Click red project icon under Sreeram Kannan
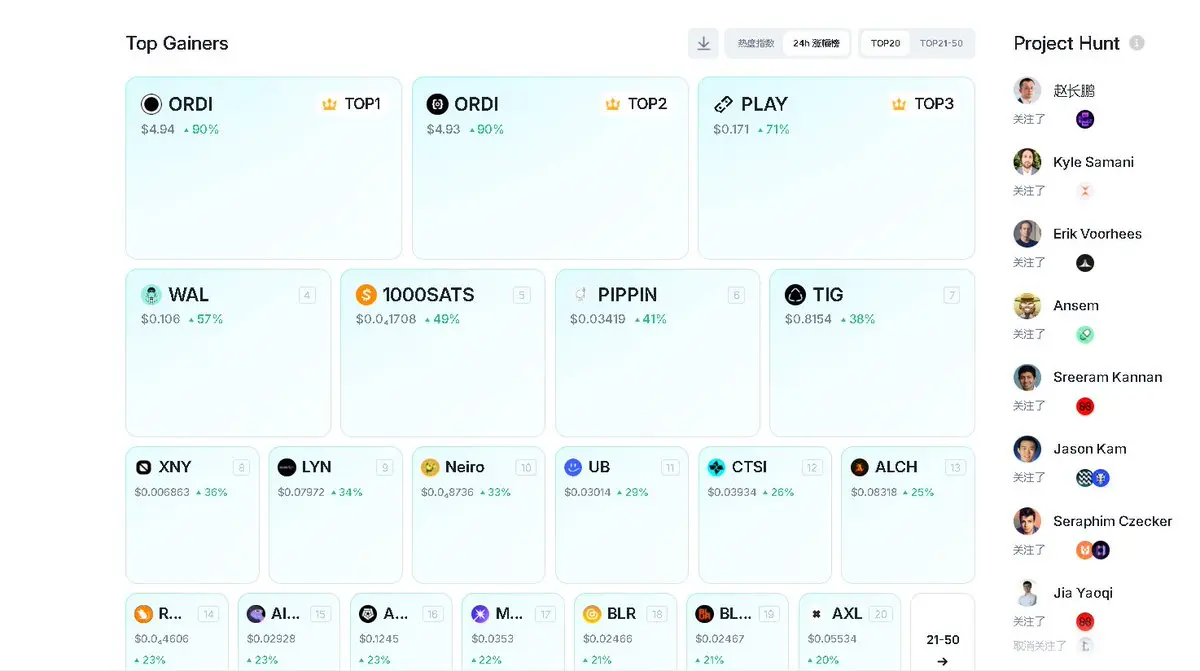1200x671 pixels. click(1085, 406)
